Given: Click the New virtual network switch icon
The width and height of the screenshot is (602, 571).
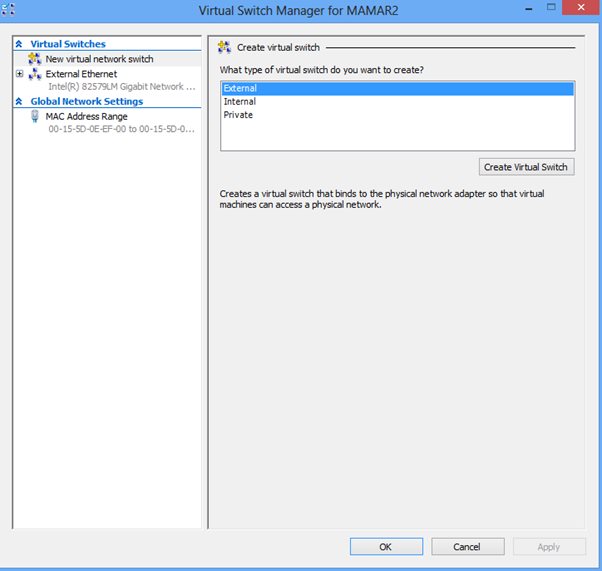Looking at the screenshot, I should pos(34,59).
